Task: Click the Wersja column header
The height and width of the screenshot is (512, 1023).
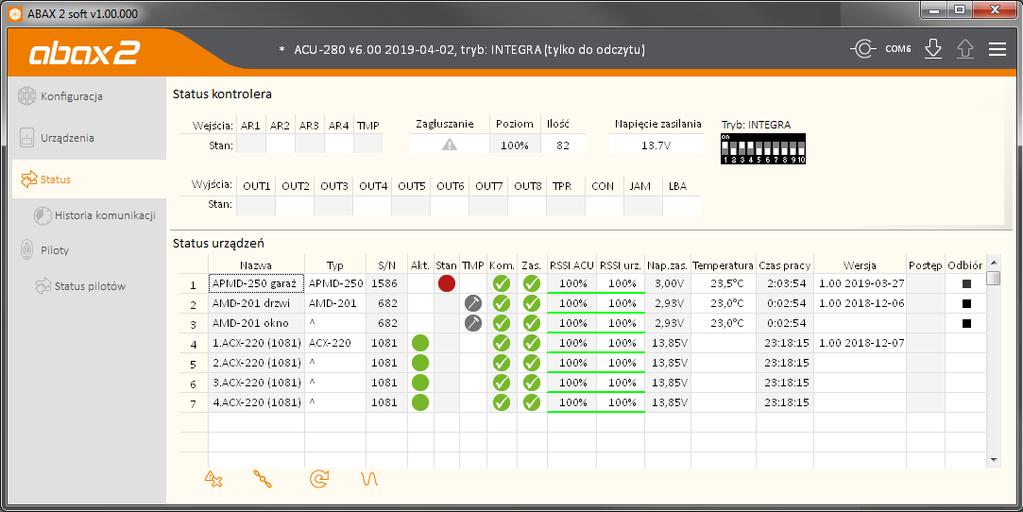Action: click(x=859, y=265)
